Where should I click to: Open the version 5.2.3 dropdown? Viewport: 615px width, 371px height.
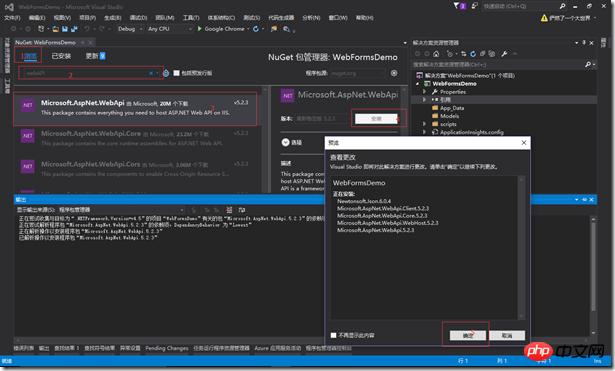pyautogui.click(x=323, y=118)
